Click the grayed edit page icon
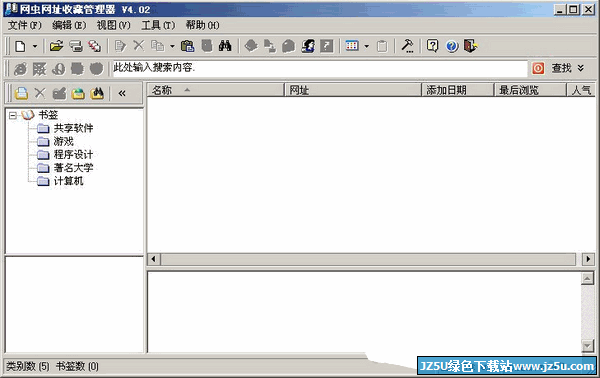The height and width of the screenshot is (378, 600). click(x=120, y=46)
